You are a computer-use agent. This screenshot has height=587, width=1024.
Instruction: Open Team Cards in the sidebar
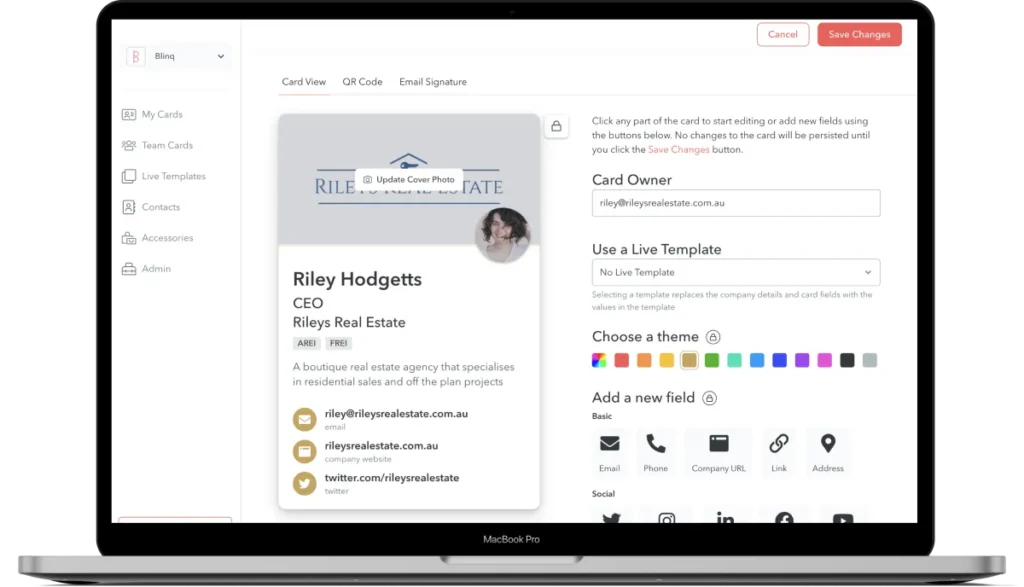click(x=166, y=145)
